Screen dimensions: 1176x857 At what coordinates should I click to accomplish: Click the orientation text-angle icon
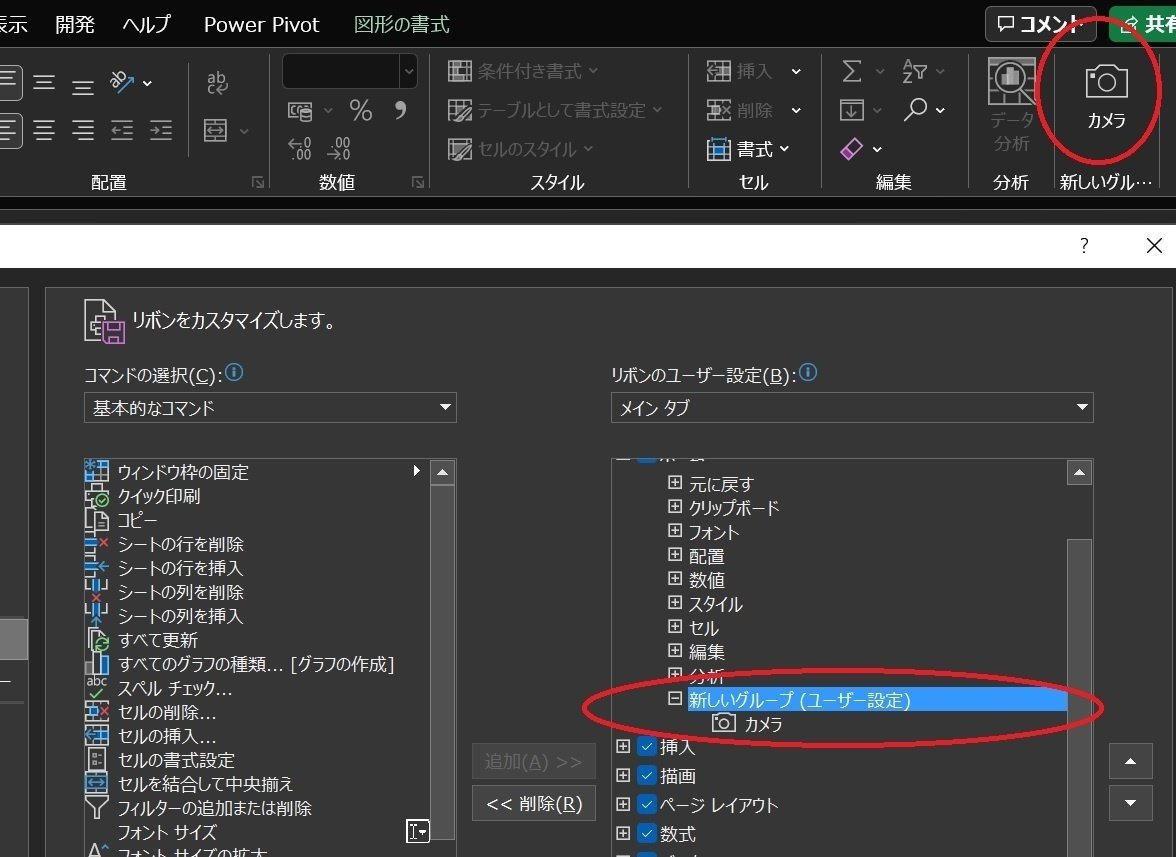122,82
